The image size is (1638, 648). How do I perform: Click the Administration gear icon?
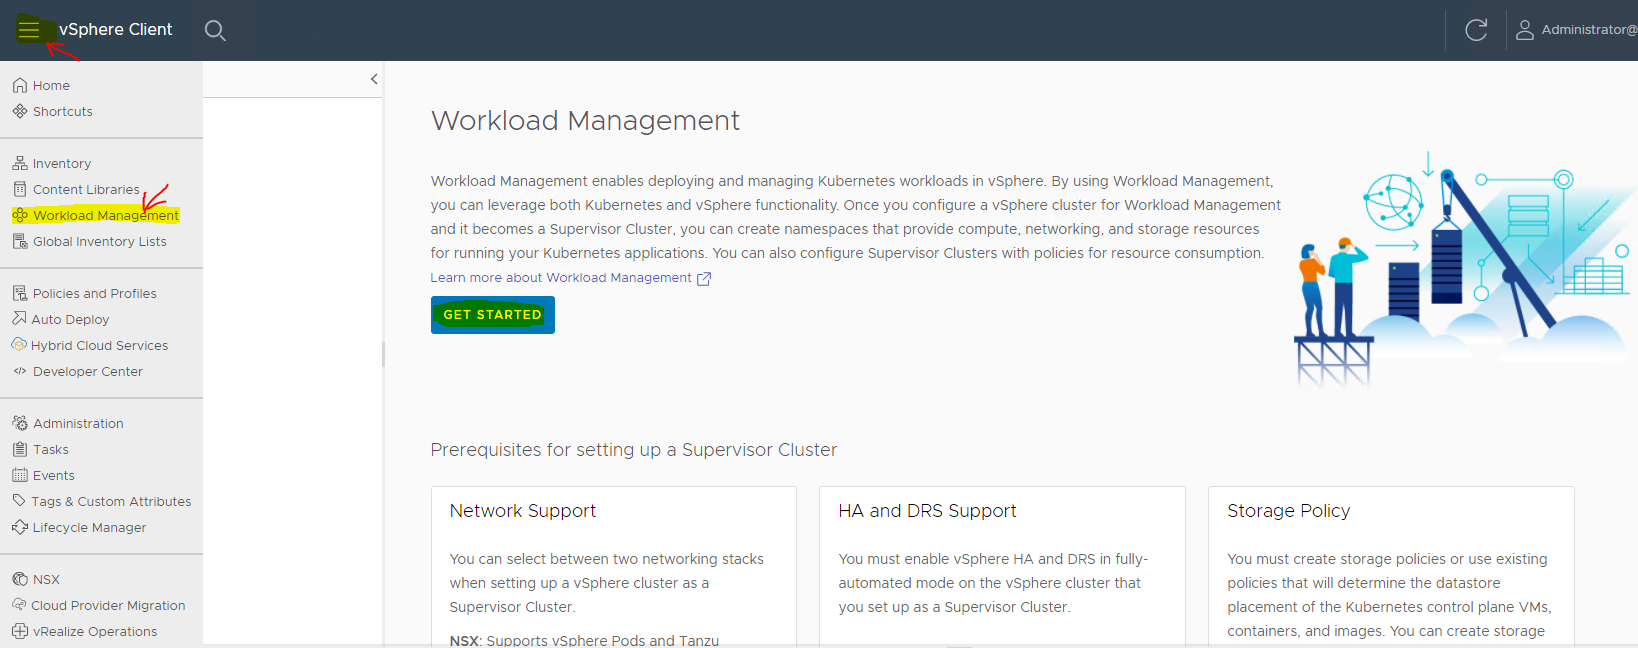pyautogui.click(x=20, y=423)
